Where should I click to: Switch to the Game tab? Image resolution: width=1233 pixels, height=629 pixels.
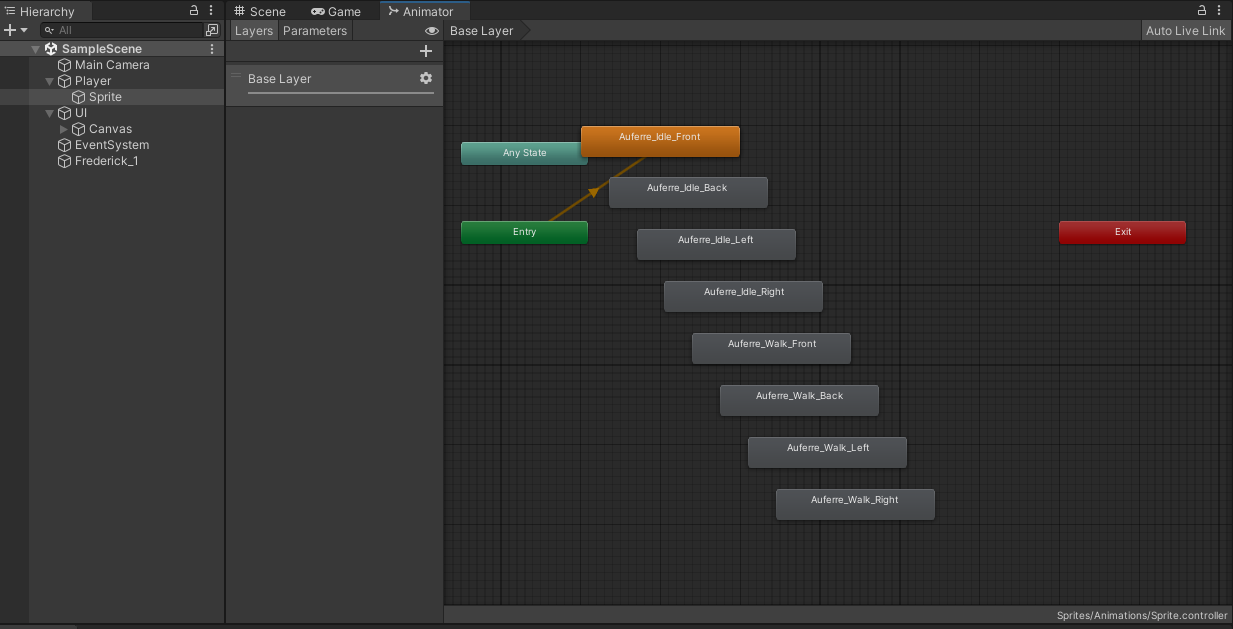click(x=335, y=11)
